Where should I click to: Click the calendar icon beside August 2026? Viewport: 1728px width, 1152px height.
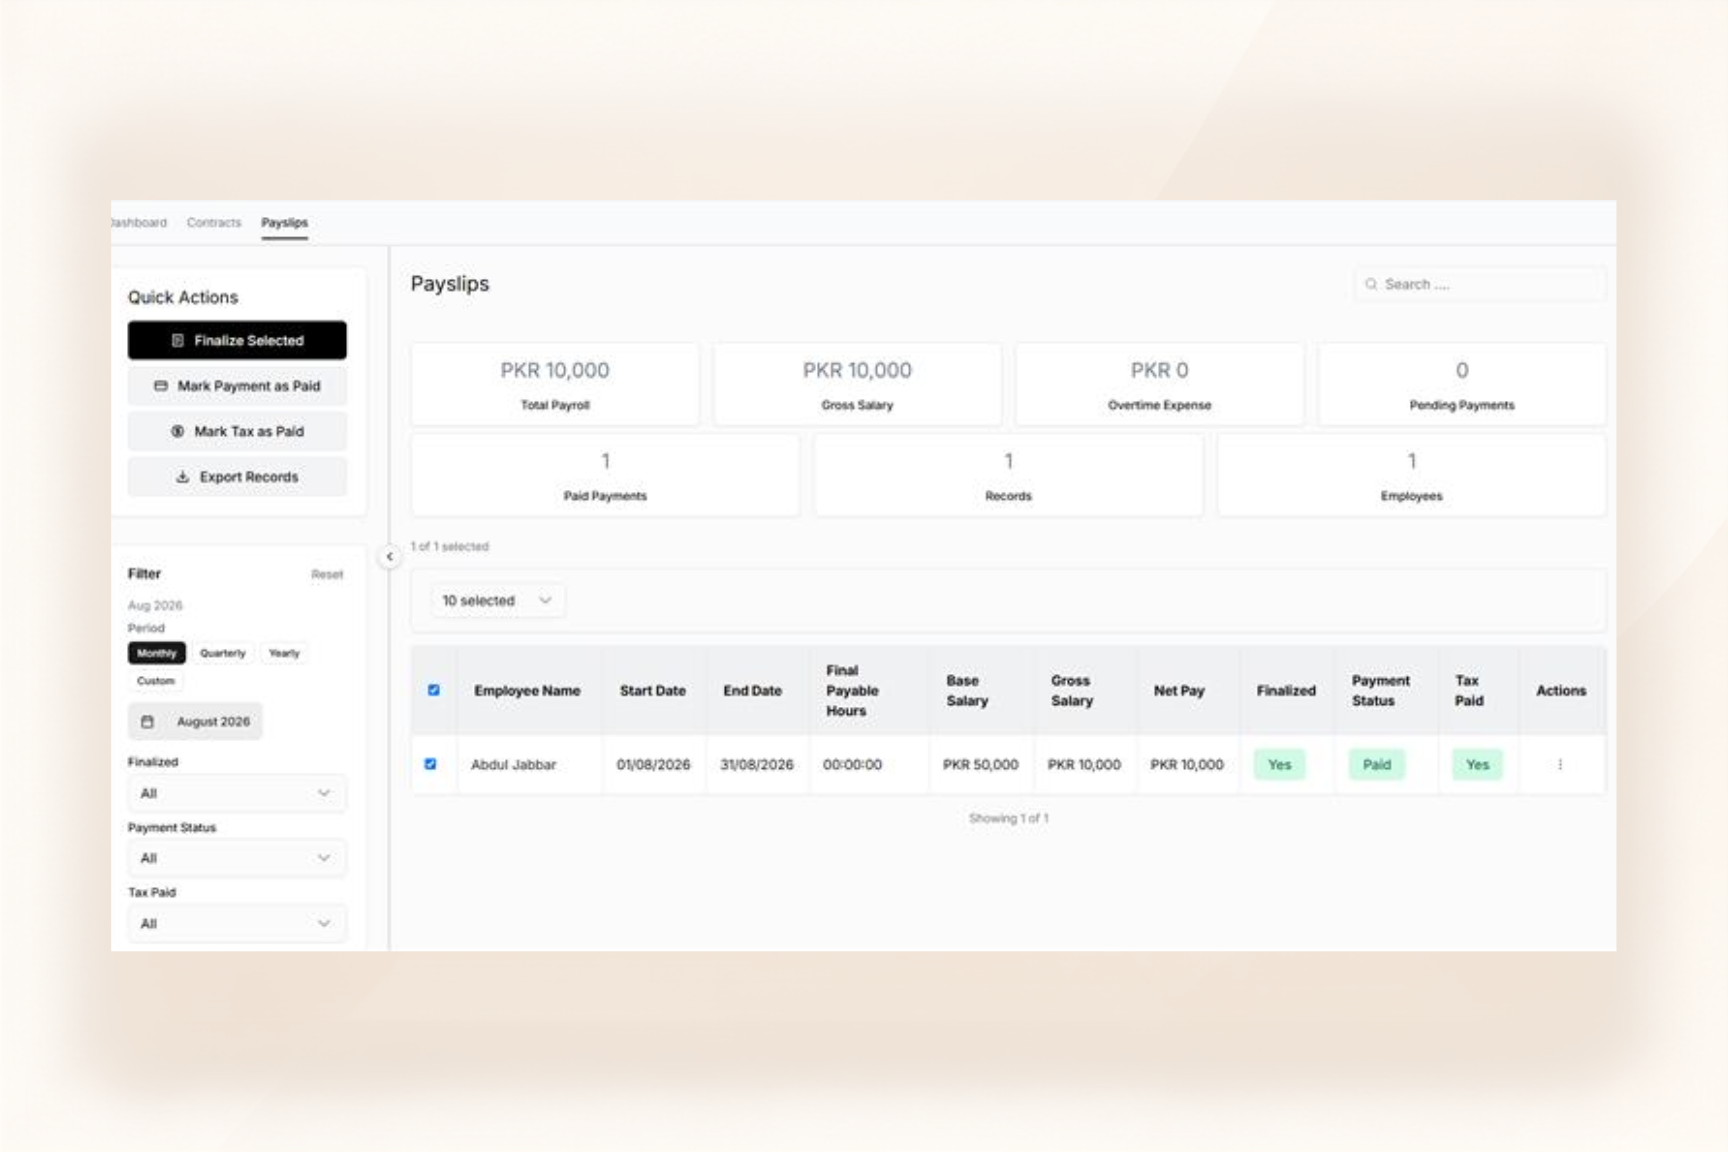coord(147,722)
